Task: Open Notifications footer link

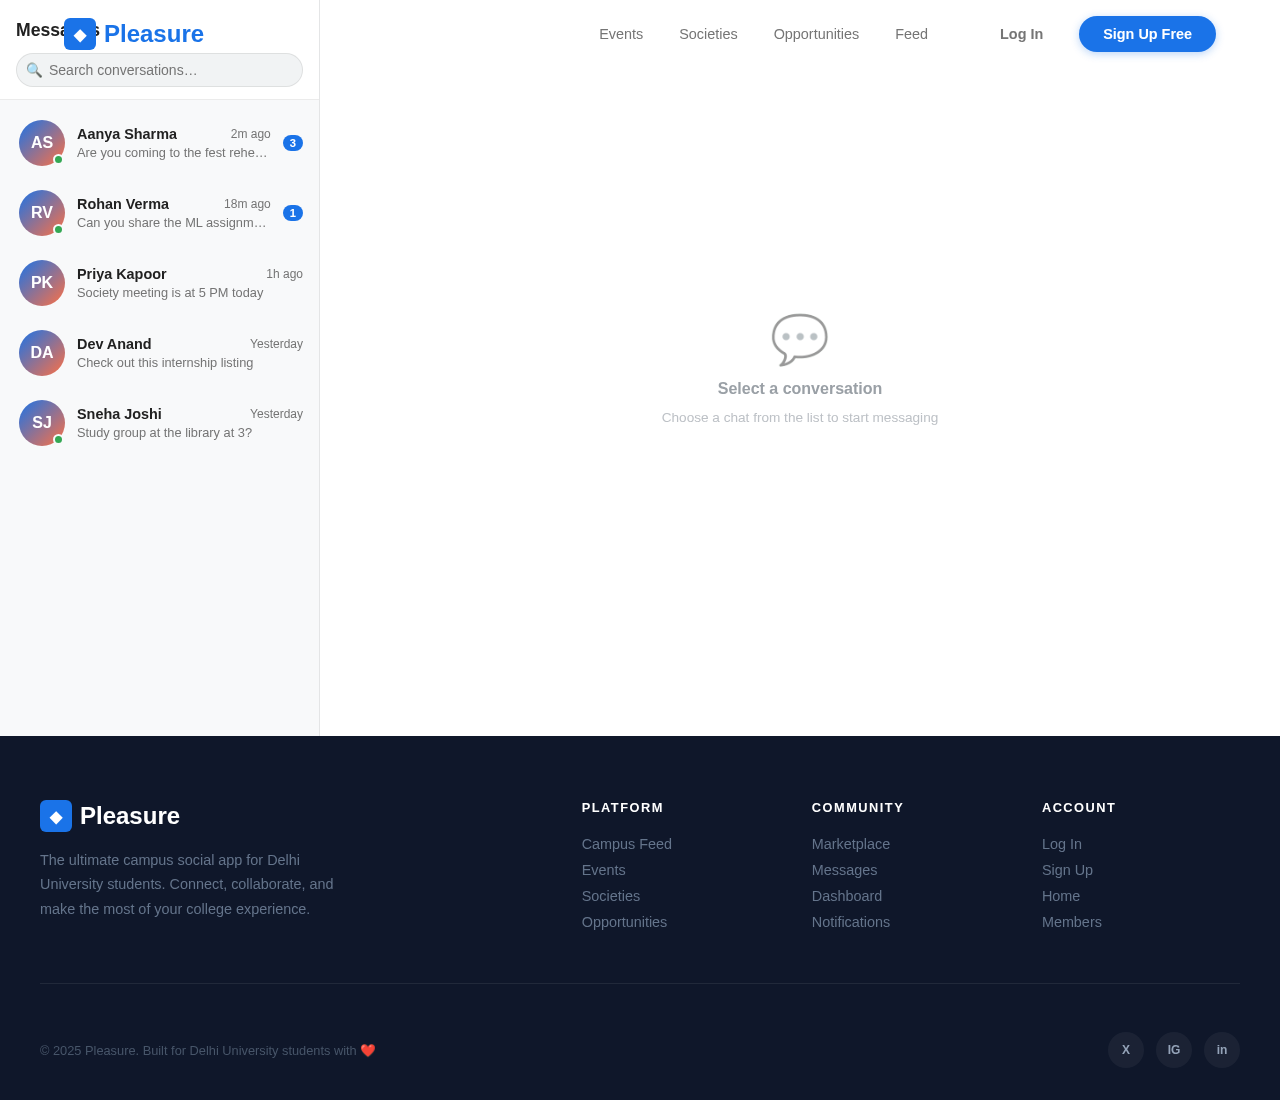Action: (851, 922)
